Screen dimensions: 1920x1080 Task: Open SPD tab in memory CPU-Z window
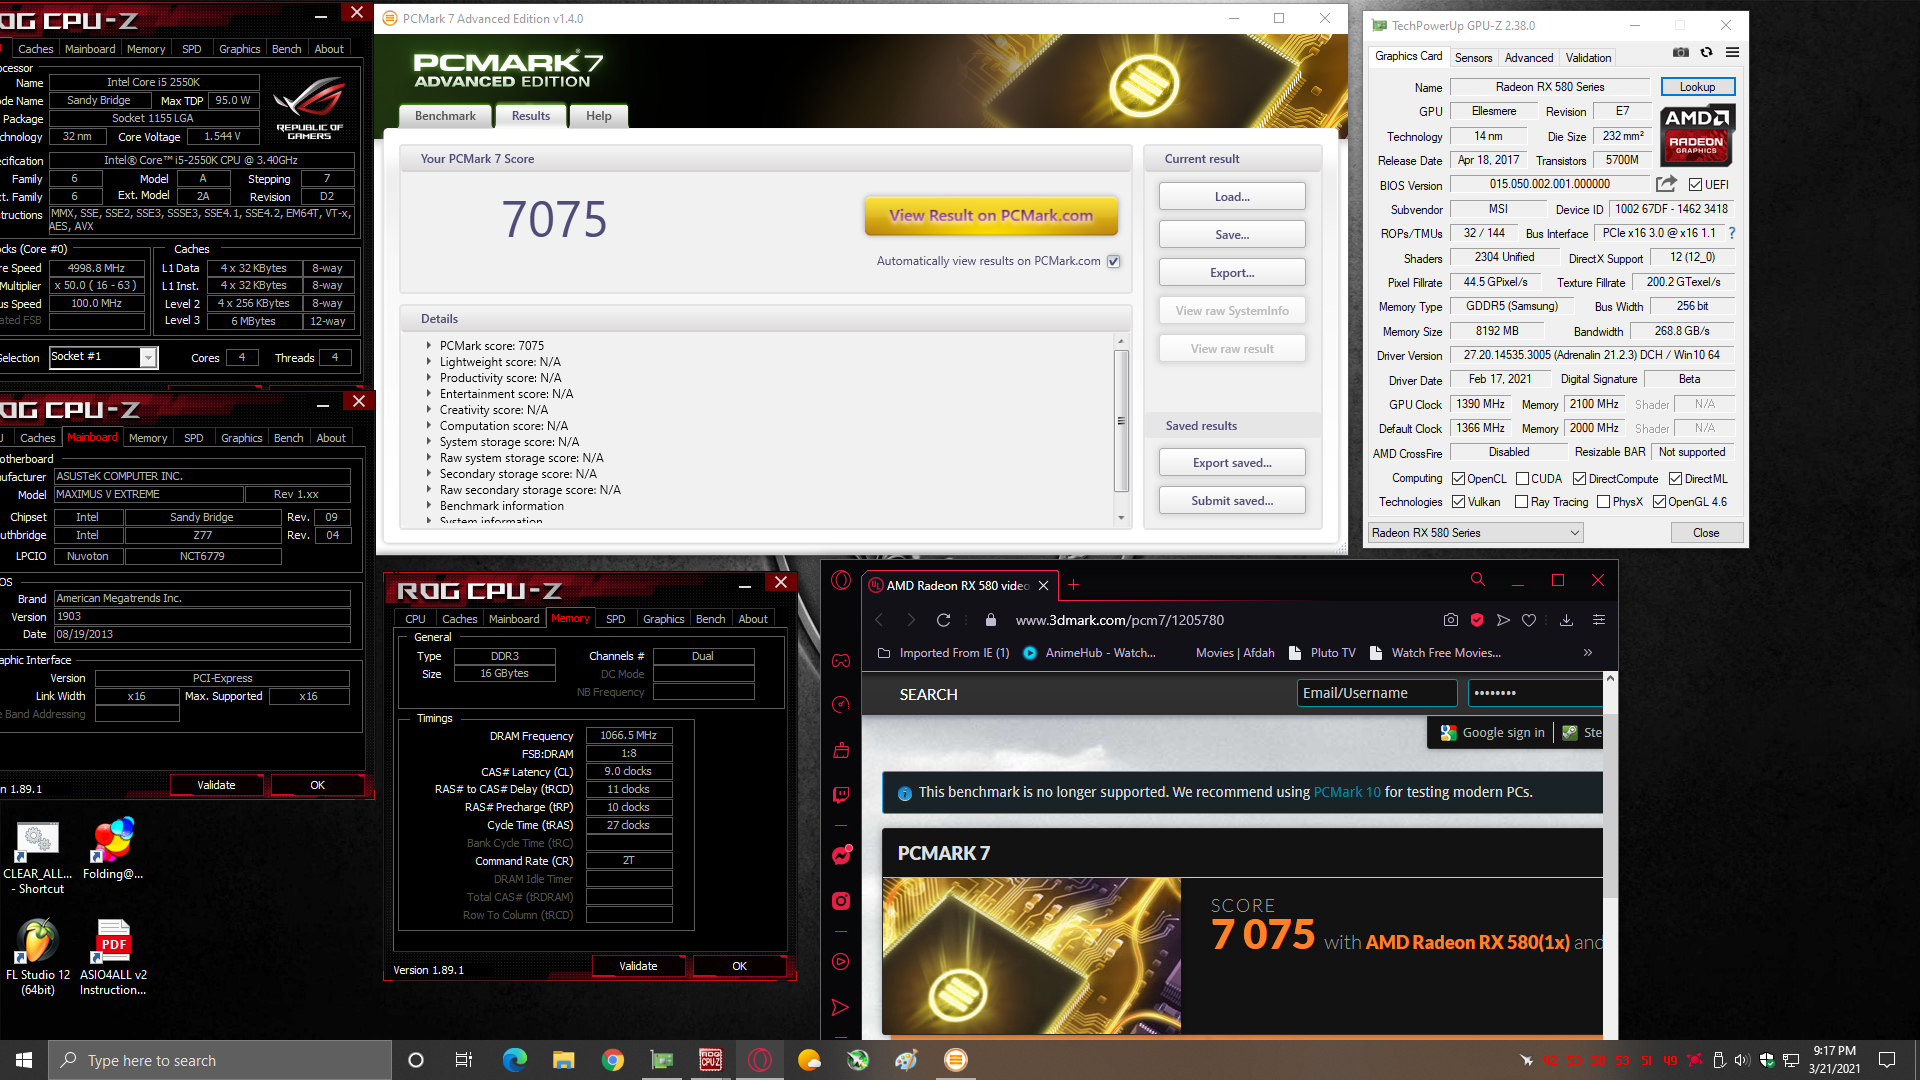tap(616, 619)
